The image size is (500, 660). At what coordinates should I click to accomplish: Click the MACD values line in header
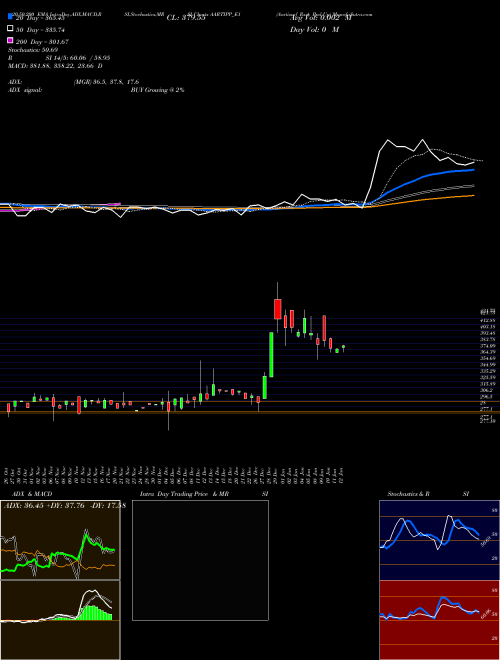point(55,66)
